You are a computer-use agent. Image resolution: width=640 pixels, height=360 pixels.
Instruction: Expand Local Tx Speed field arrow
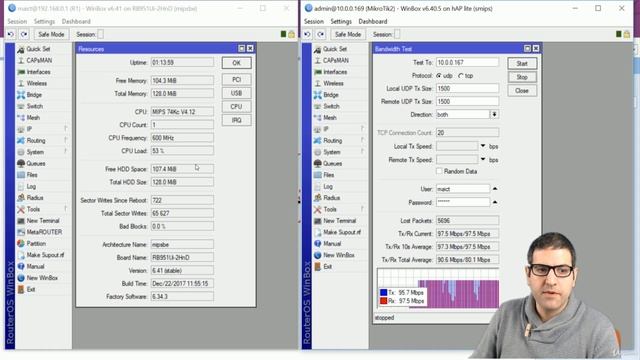click(483, 146)
